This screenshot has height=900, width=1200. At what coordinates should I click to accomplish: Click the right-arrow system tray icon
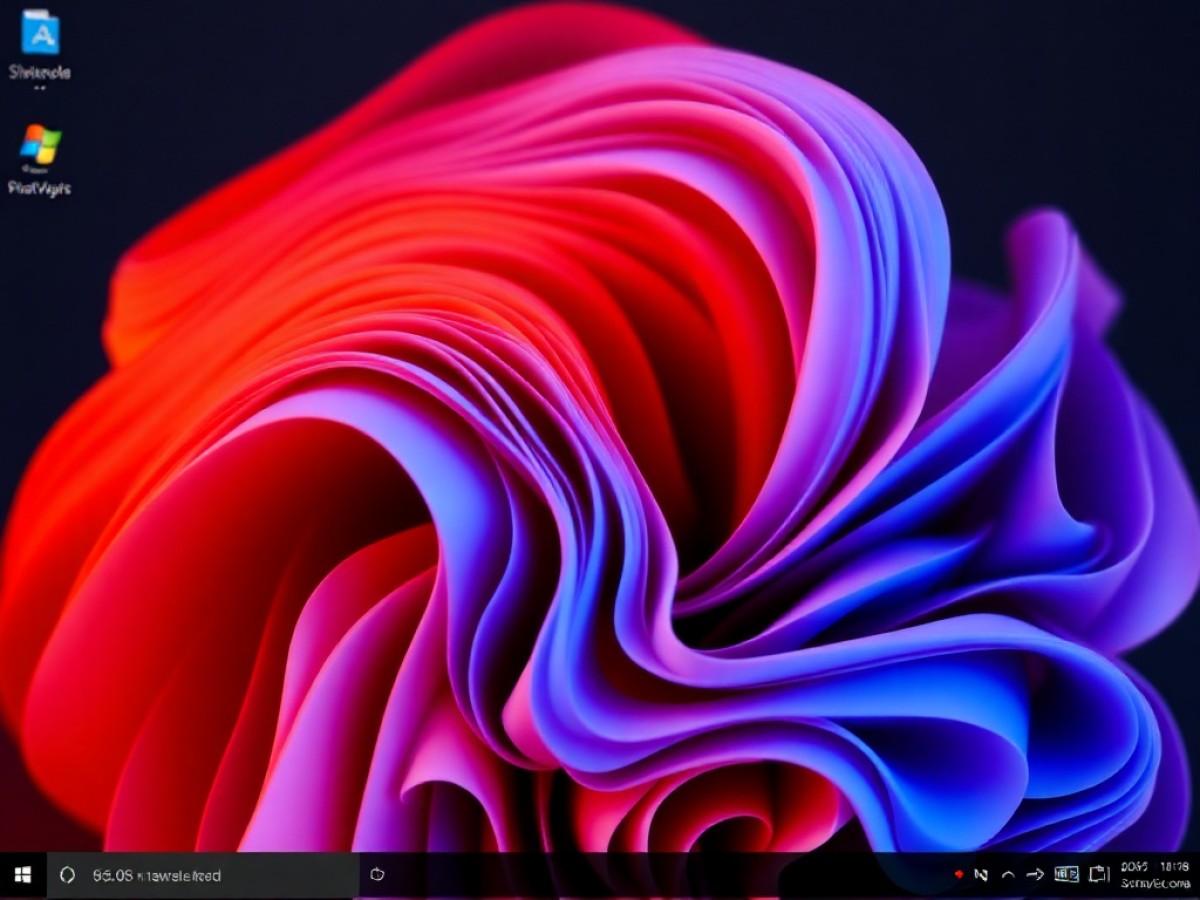[x=1035, y=875]
